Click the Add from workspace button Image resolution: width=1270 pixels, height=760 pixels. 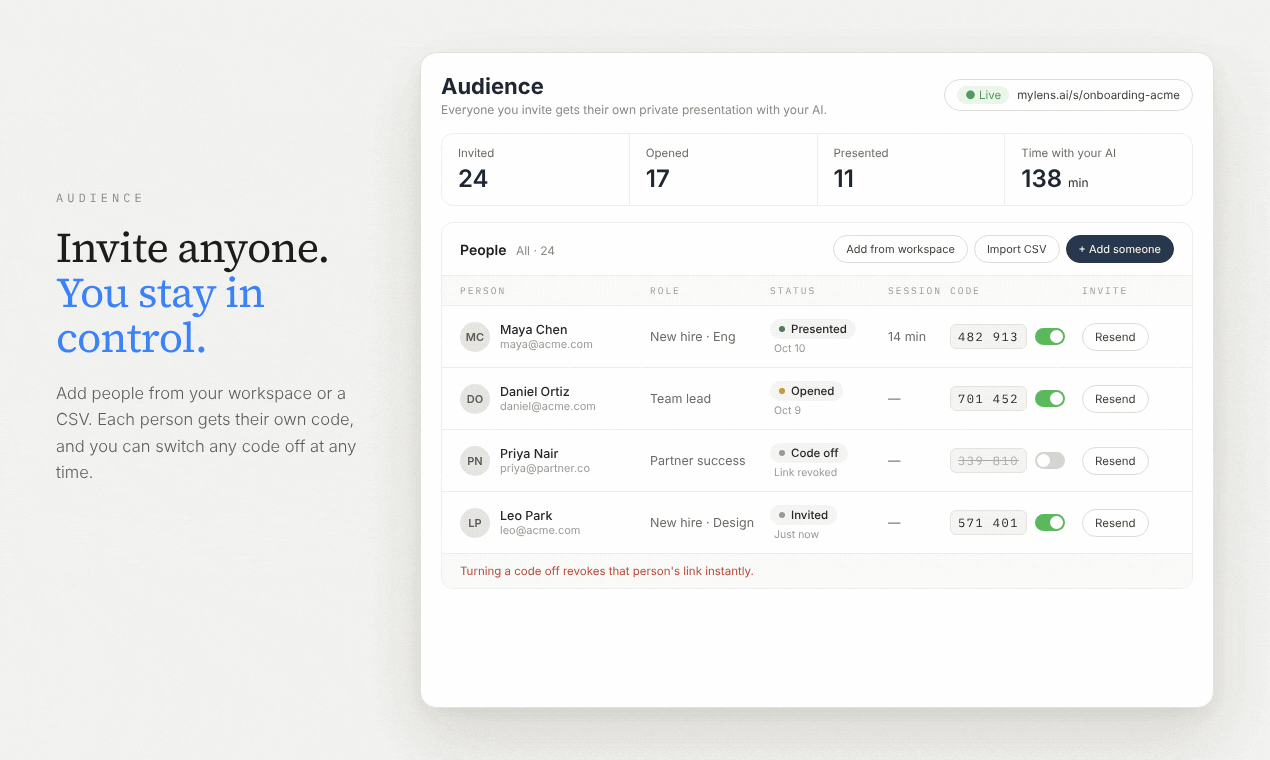coord(900,249)
